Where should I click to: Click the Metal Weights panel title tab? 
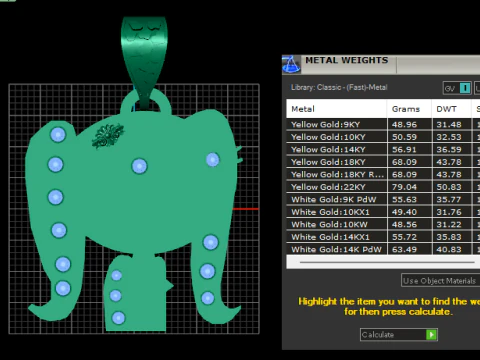pos(347,60)
